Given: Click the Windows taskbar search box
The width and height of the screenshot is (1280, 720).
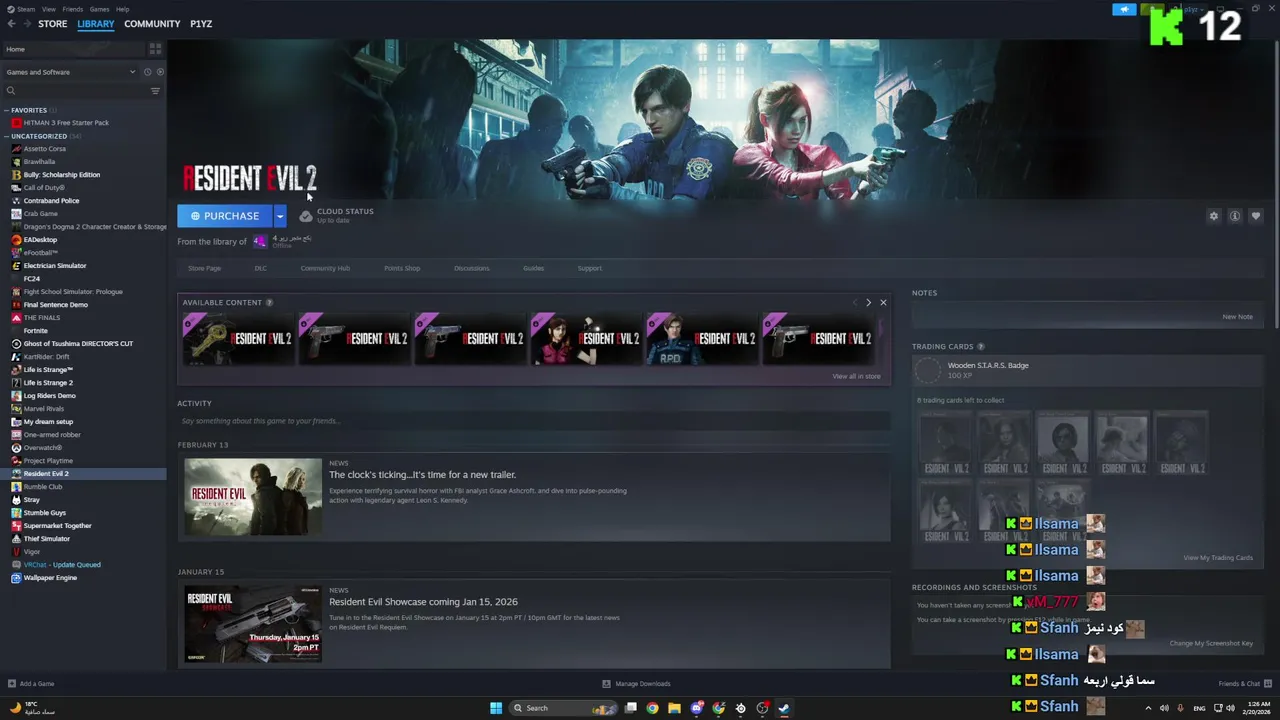Looking at the screenshot, I should point(563,708).
